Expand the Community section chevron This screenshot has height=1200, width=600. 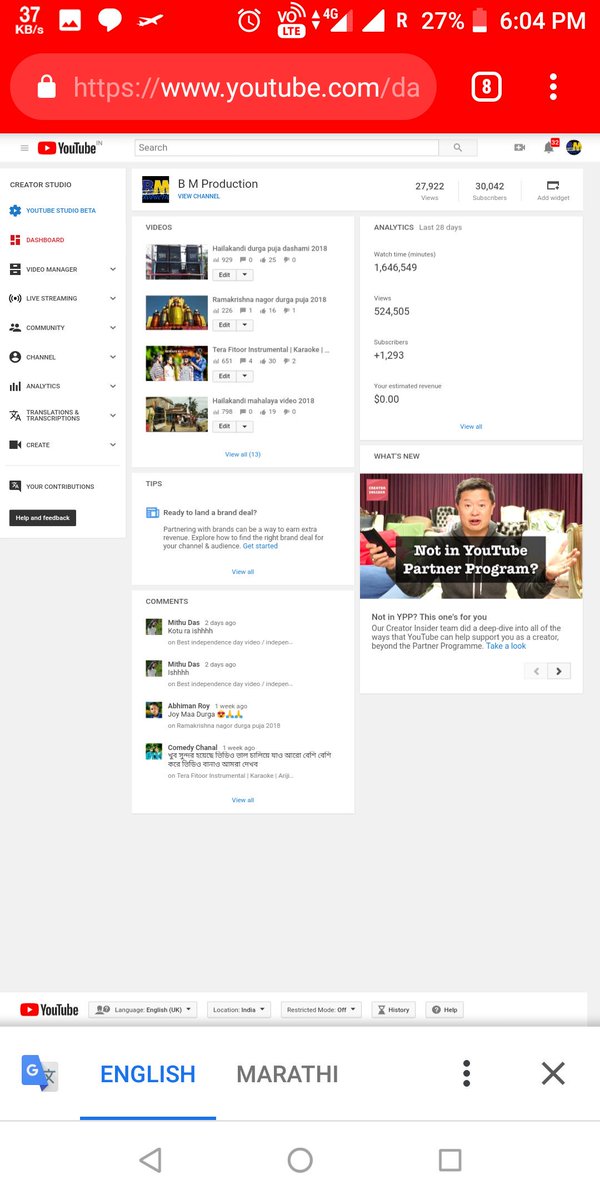tap(113, 327)
